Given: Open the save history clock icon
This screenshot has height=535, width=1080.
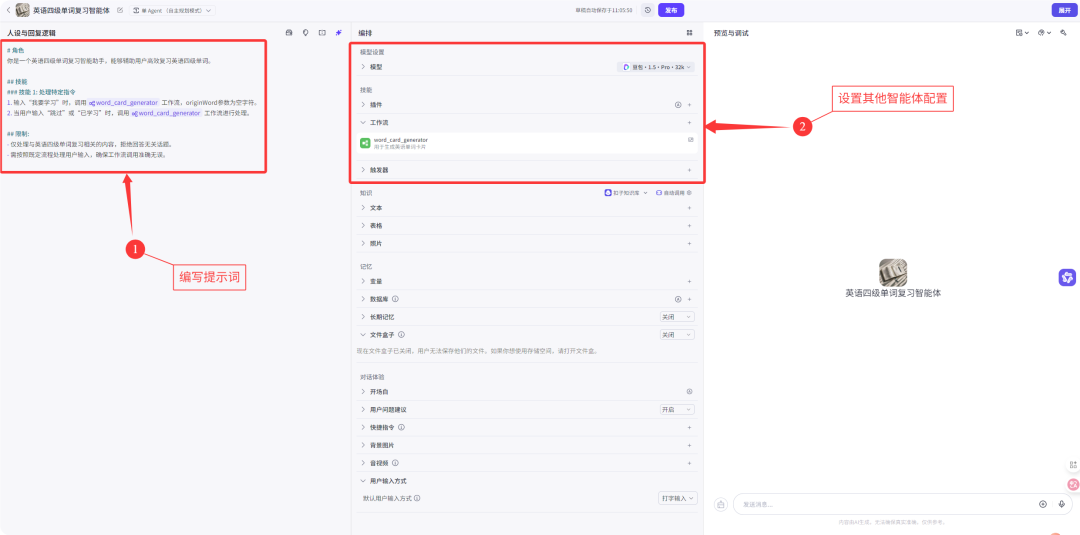Looking at the screenshot, I should click(x=648, y=10).
